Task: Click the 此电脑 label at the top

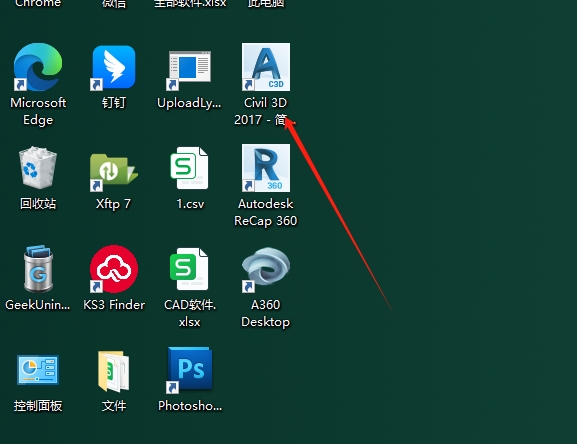Action: tap(266, 3)
